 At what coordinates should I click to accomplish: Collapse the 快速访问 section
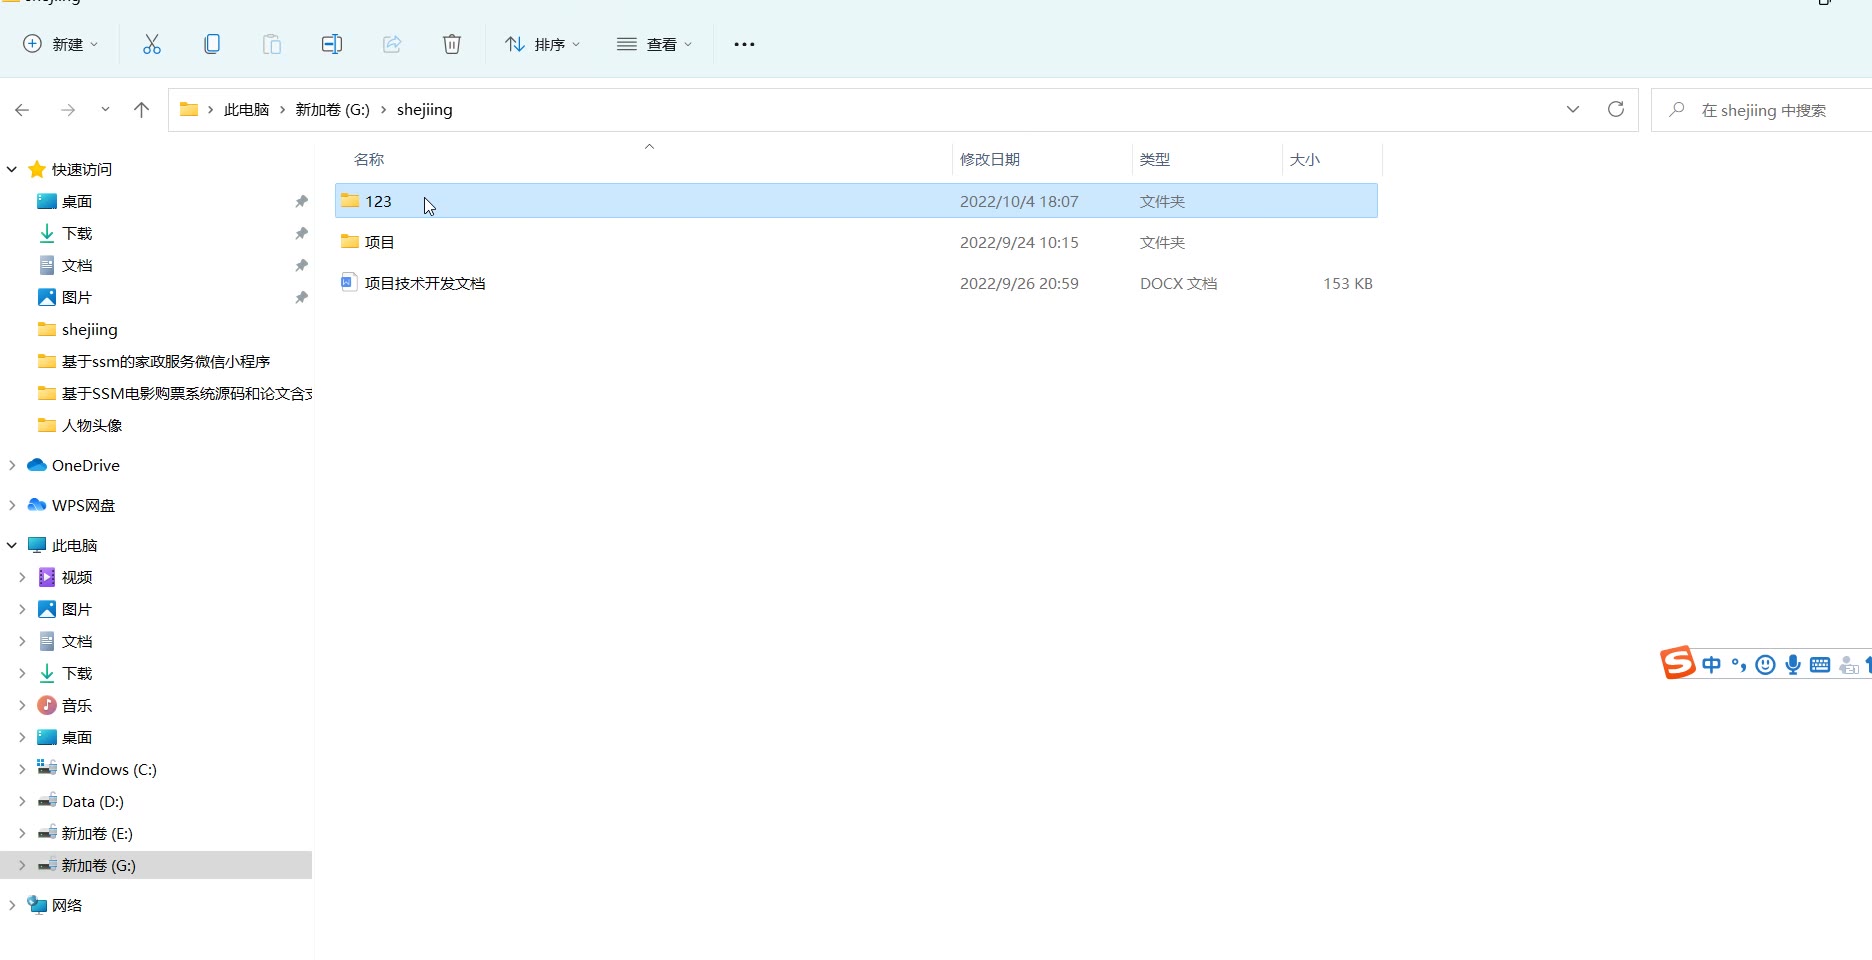pos(12,169)
